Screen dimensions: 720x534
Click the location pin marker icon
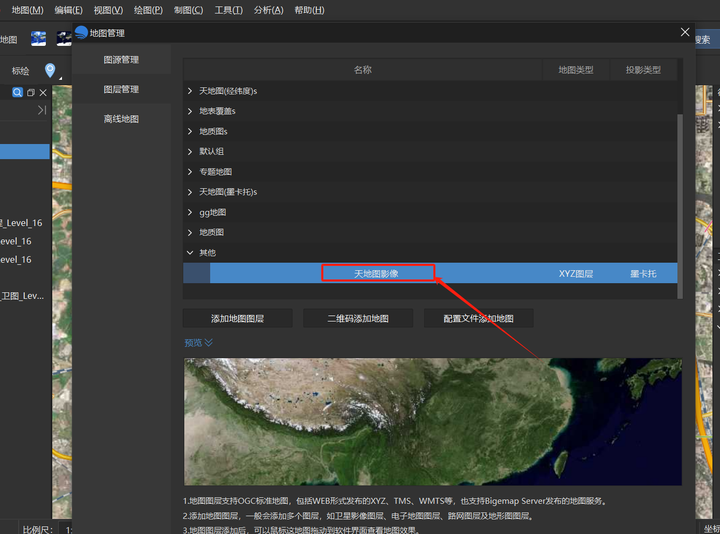coord(50,70)
